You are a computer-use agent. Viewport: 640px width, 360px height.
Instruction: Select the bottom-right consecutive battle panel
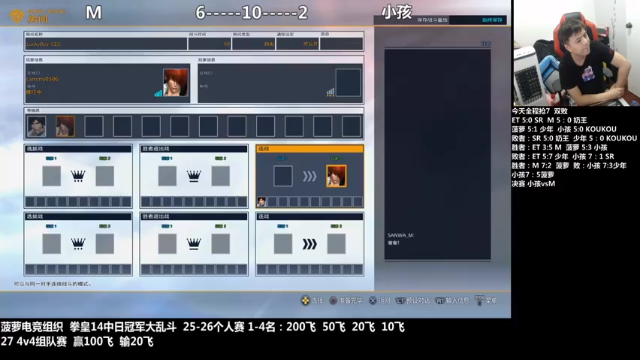coord(310,244)
